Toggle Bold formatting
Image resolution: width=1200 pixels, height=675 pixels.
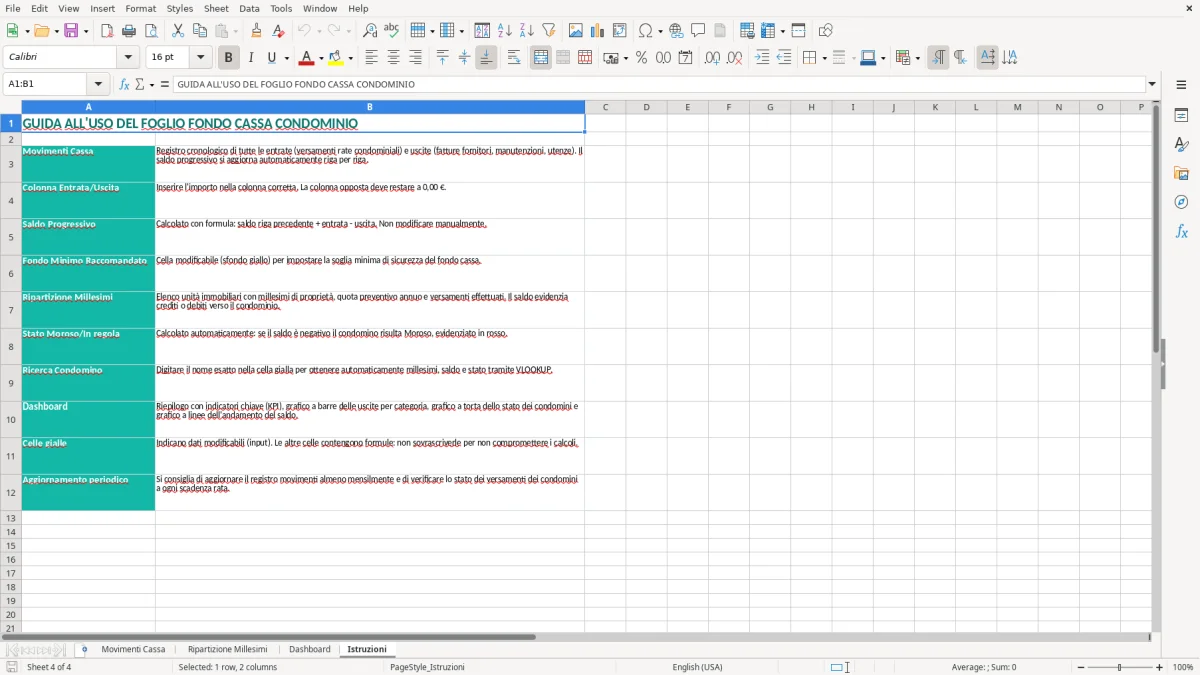pyautogui.click(x=229, y=58)
